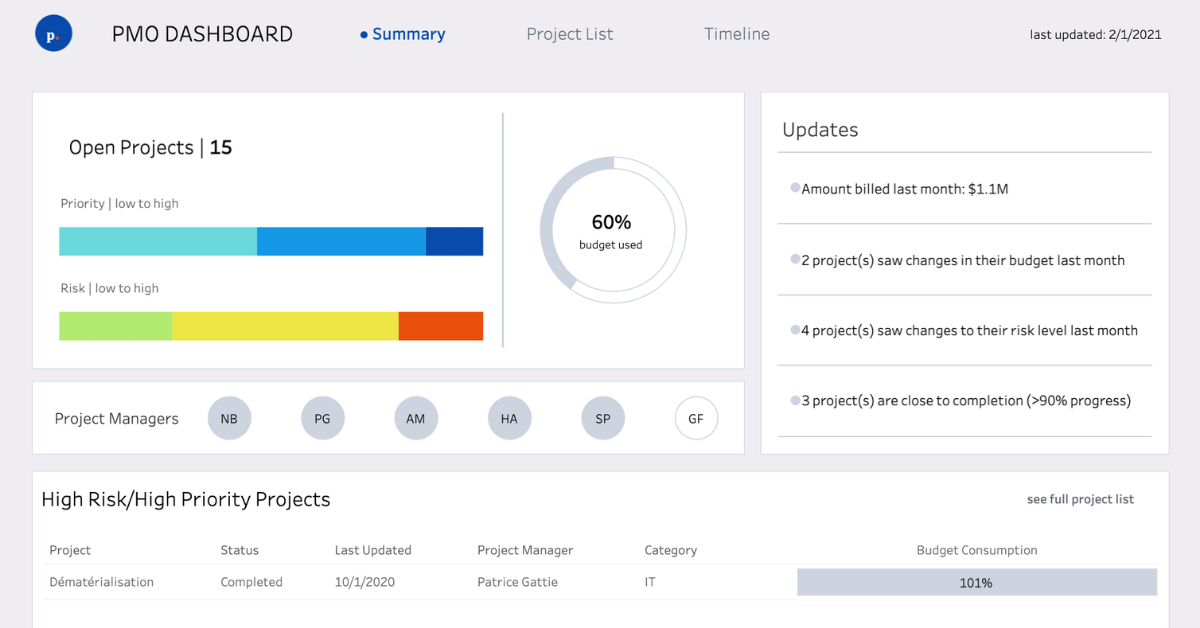Click bullet beside amount billed update
Image resolution: width=1200 pixels, height=628 pixels.
point(794,188)
